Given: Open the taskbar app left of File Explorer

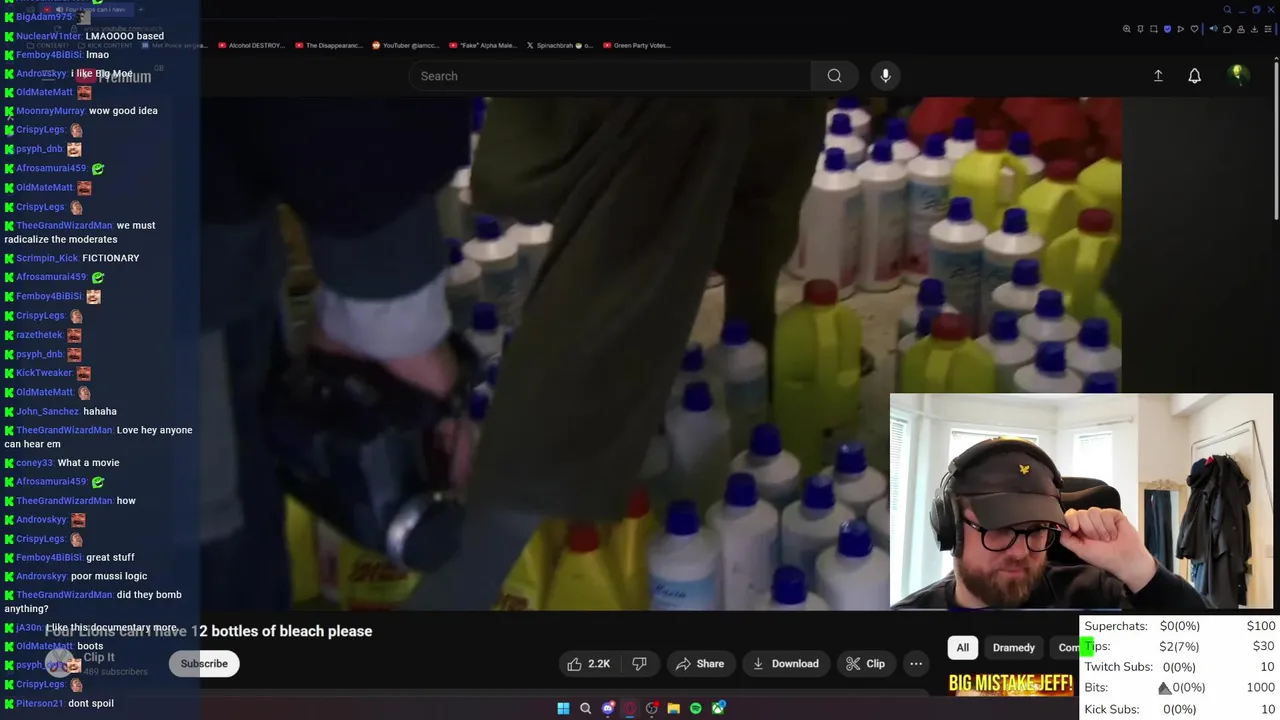Looking at the screenshot, I should tap(652, 708).
